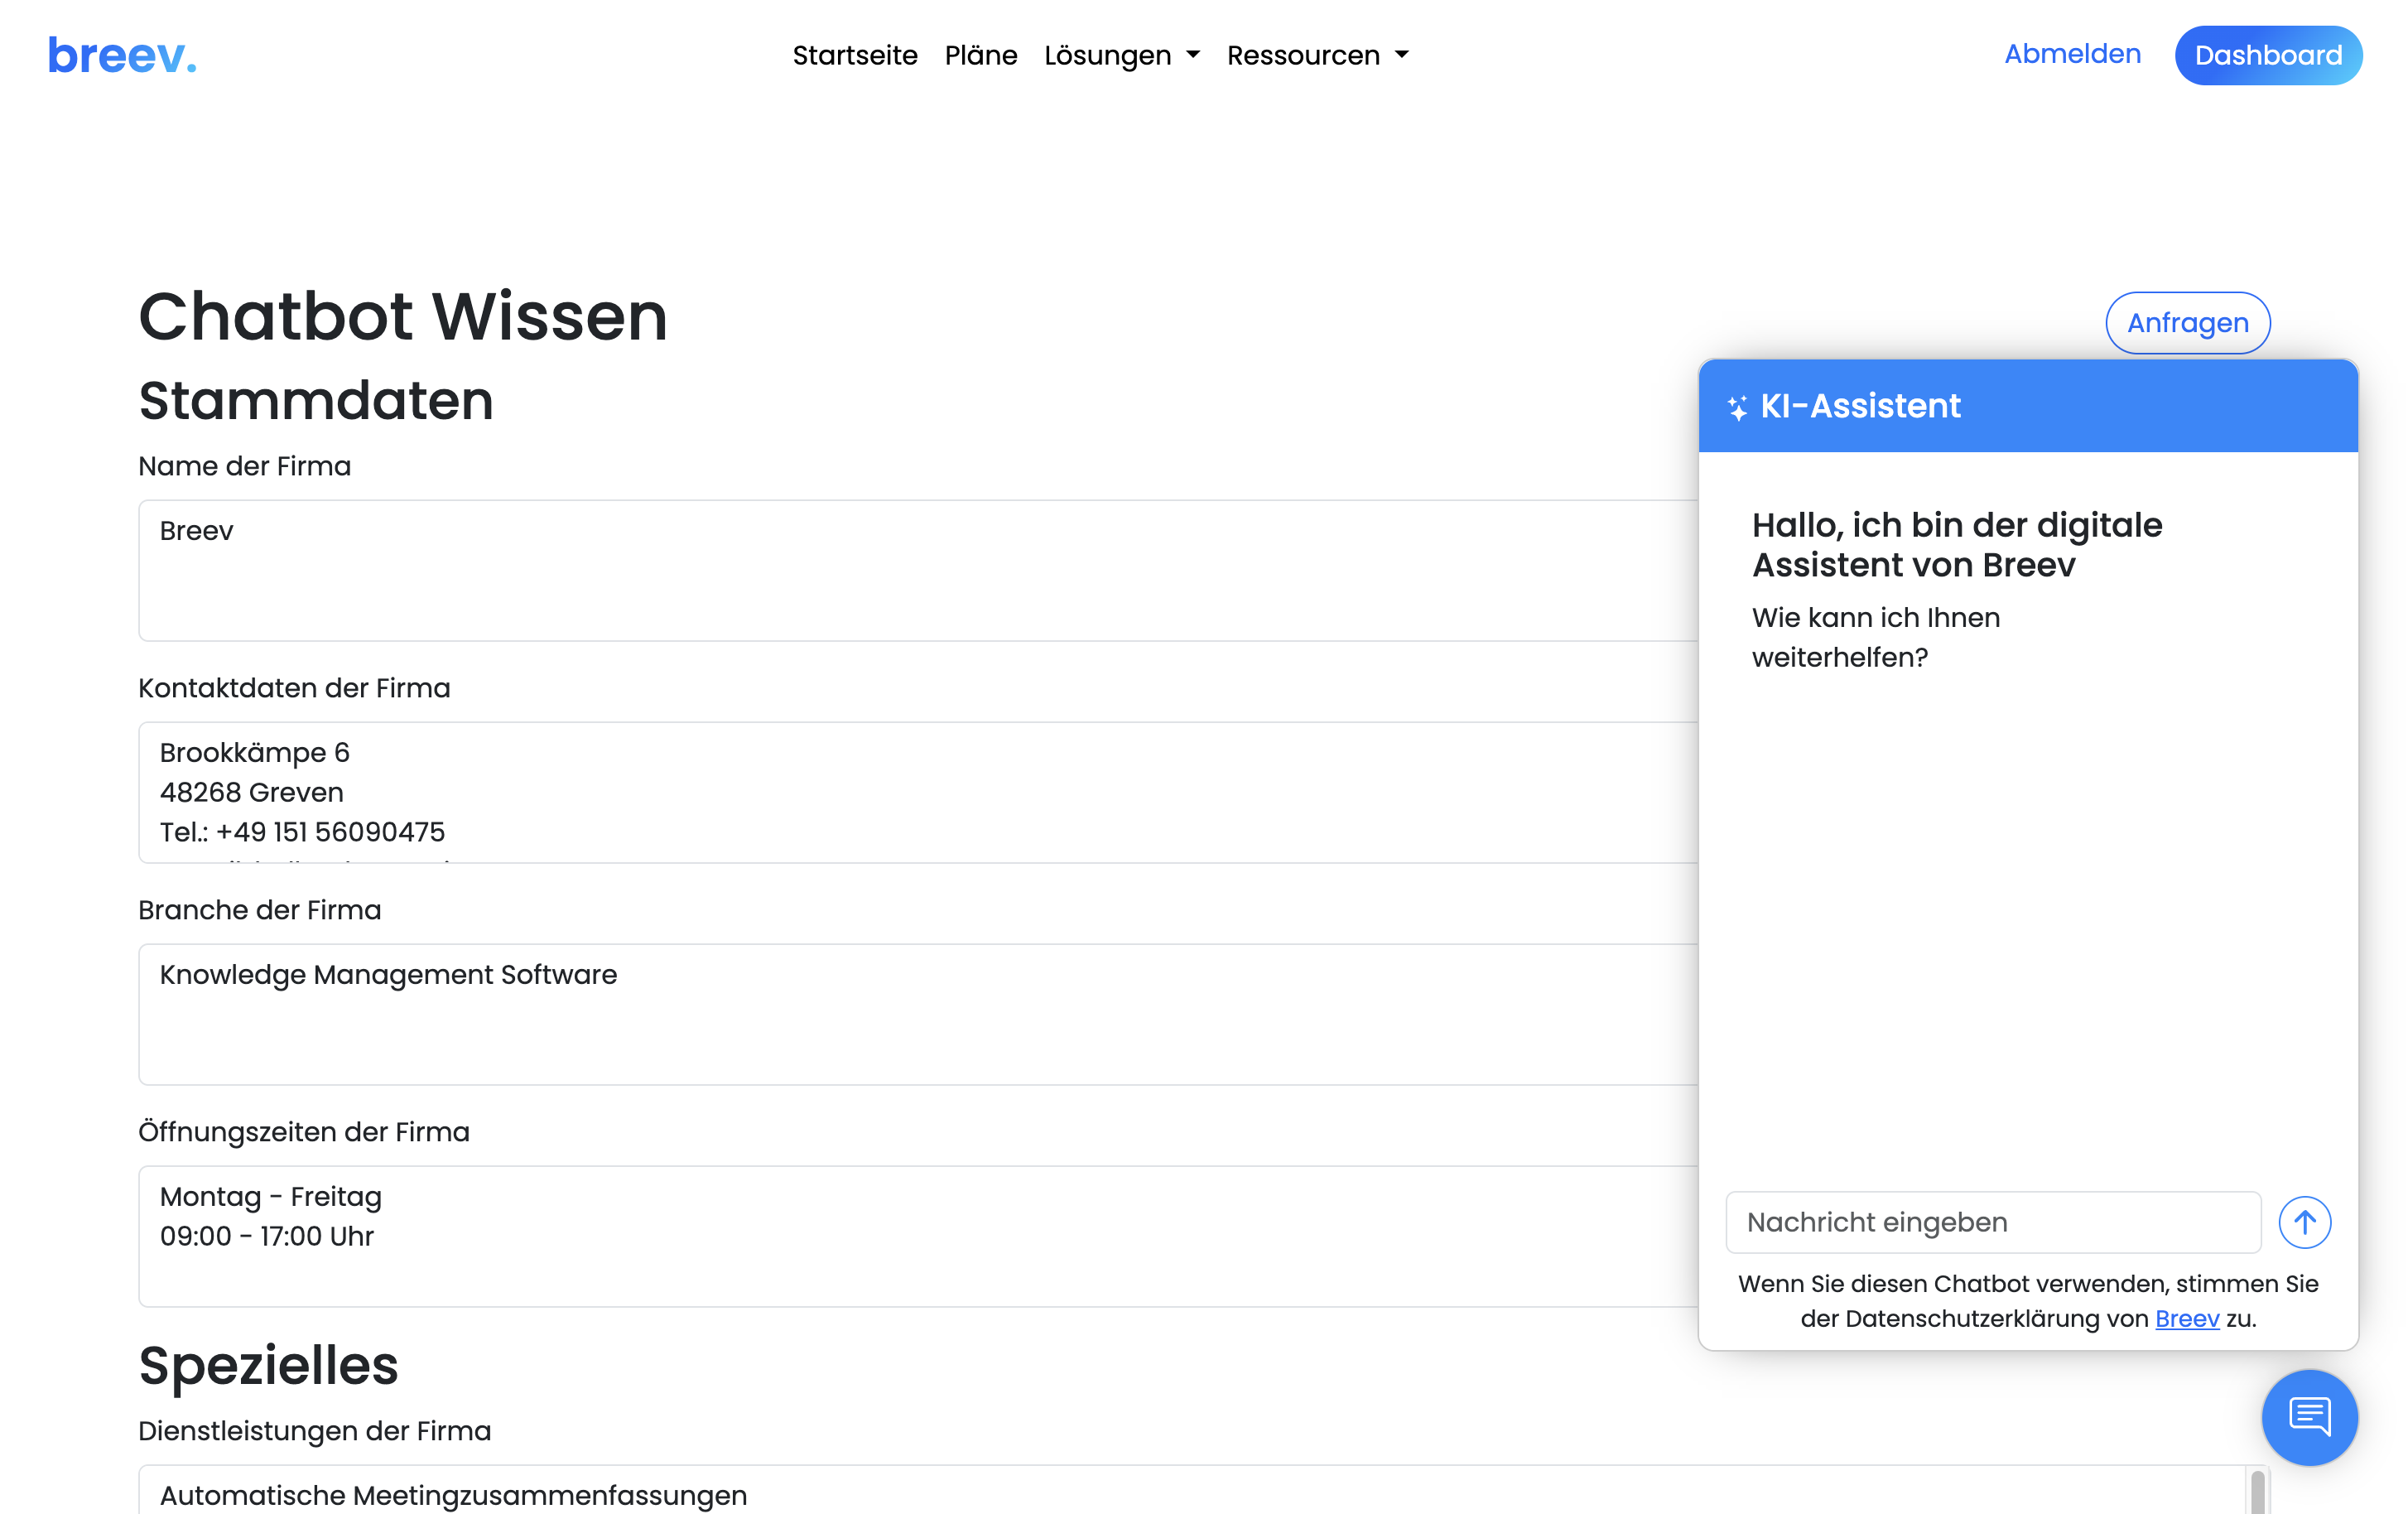The image size is (2408, 1514).
Task: Send message with the arrow-up button
Action: pyautogui.click(x=2304, y=1221)
